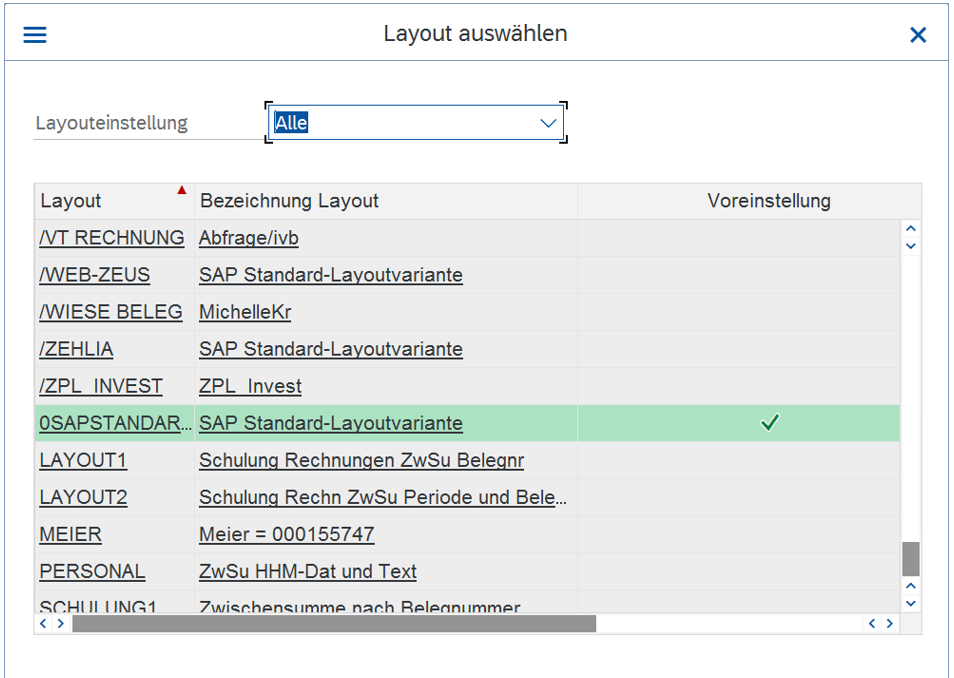
Task: Select the /WEB-ZEUS layout link
Action: 94,275
